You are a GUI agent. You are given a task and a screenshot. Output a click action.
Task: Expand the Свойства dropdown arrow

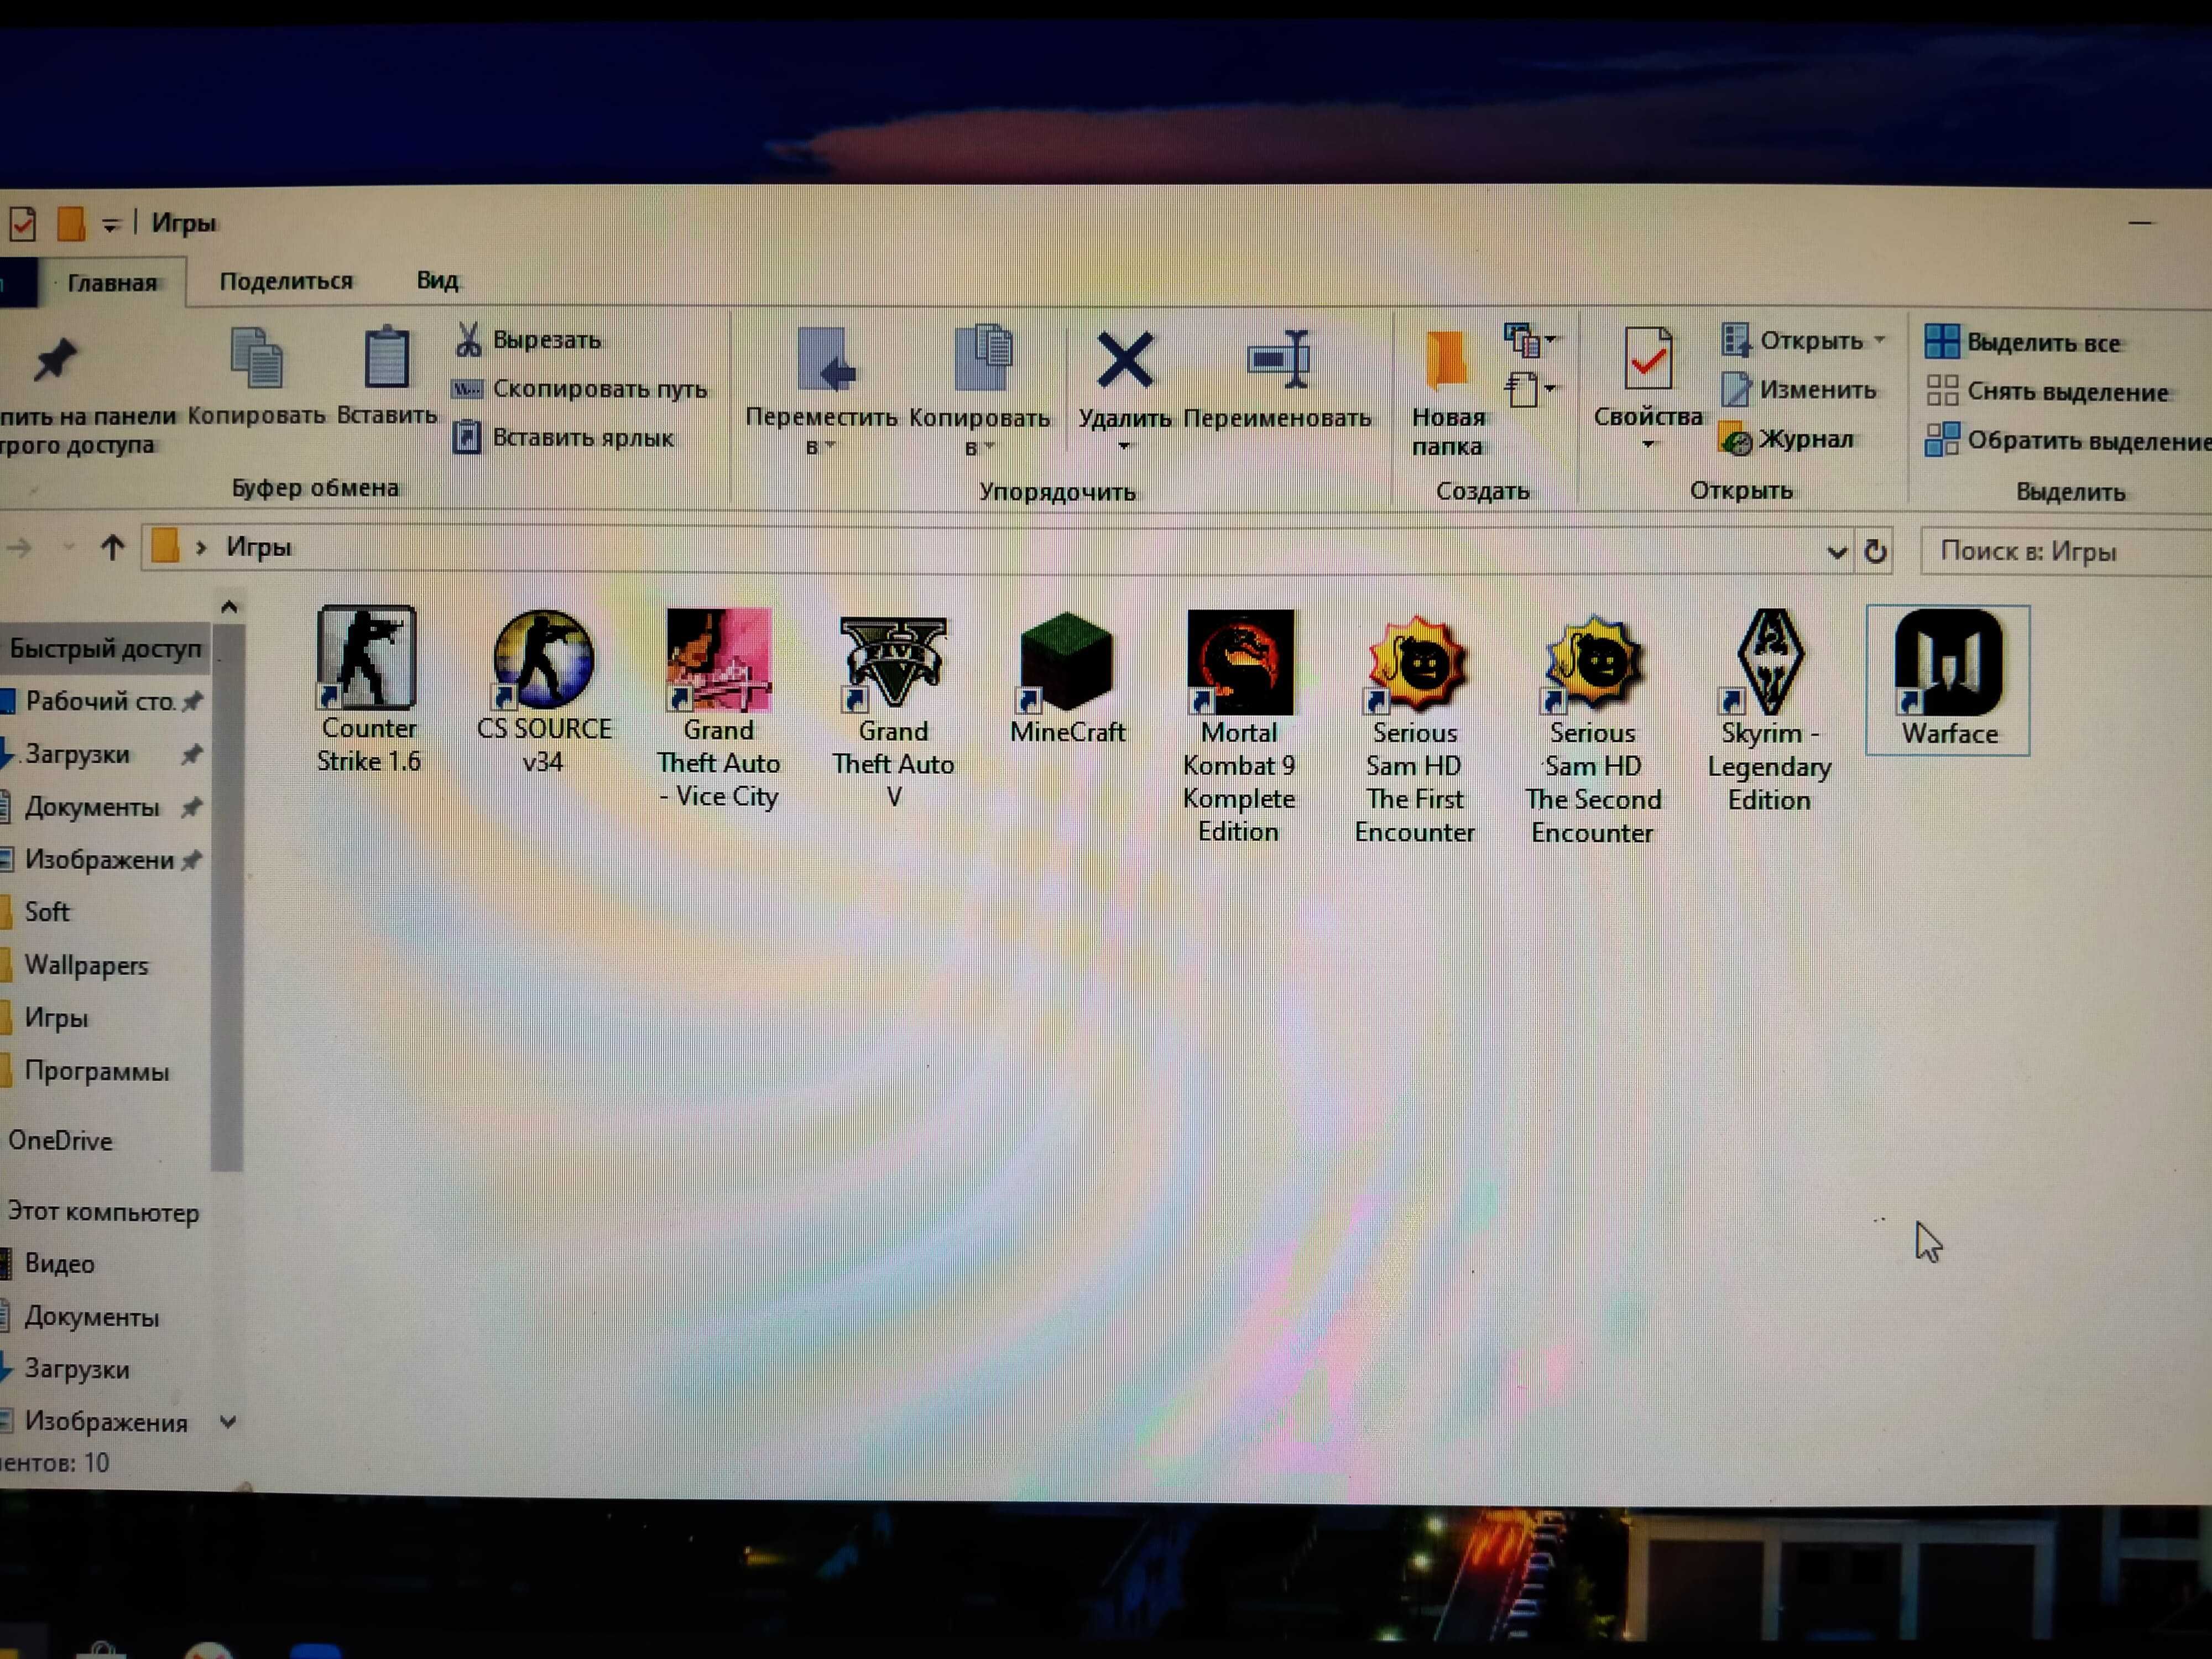(1648, 444)
